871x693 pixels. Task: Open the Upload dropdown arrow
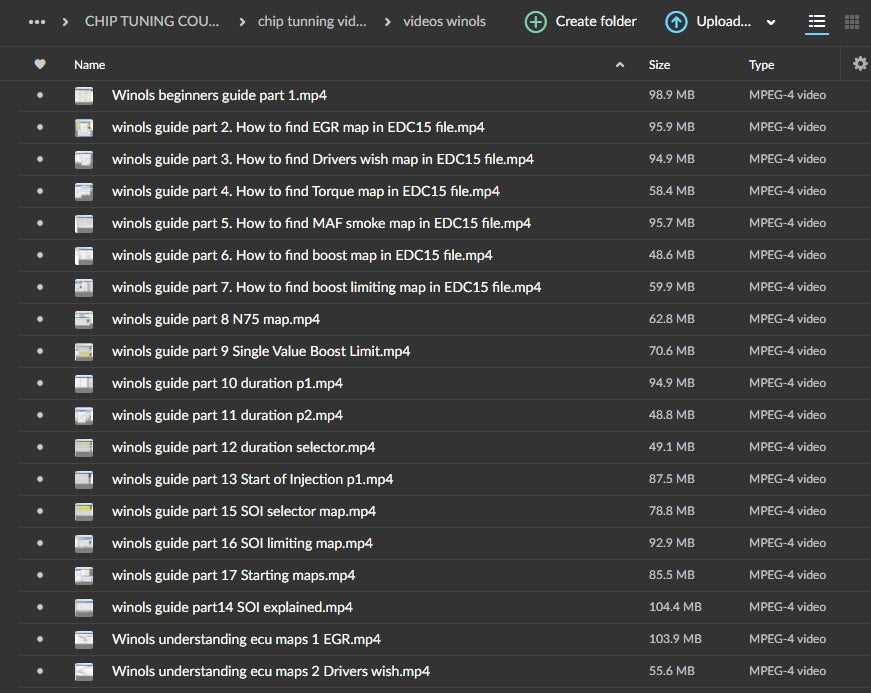click(x=771, y=22)
